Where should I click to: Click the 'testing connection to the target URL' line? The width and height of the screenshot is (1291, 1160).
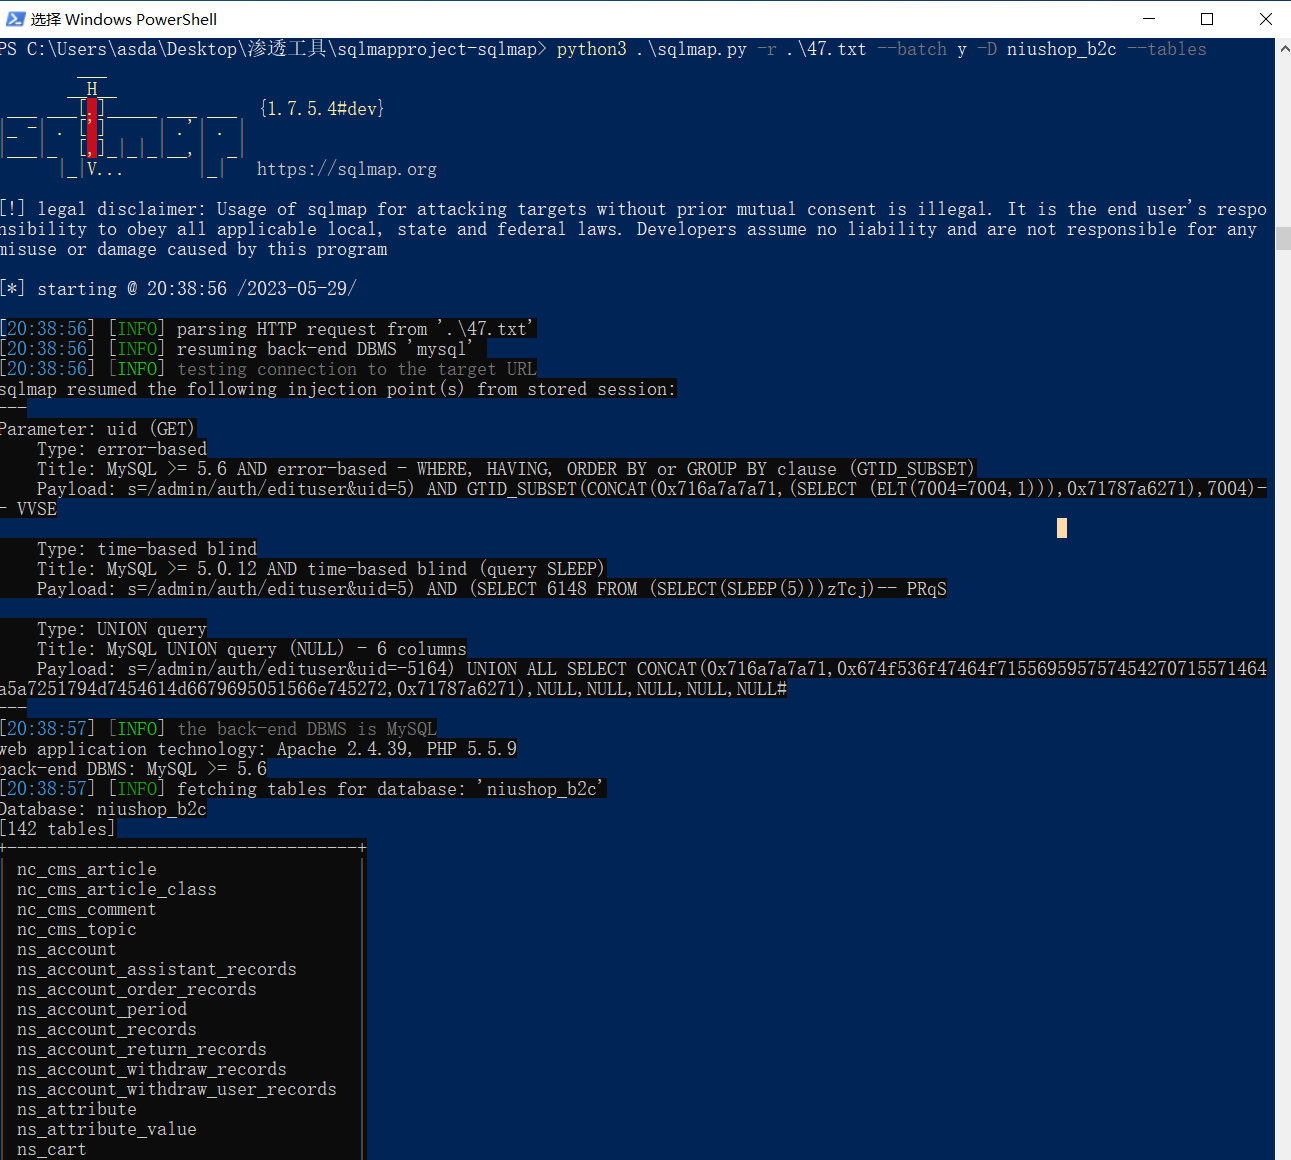(x=268, y=369)
